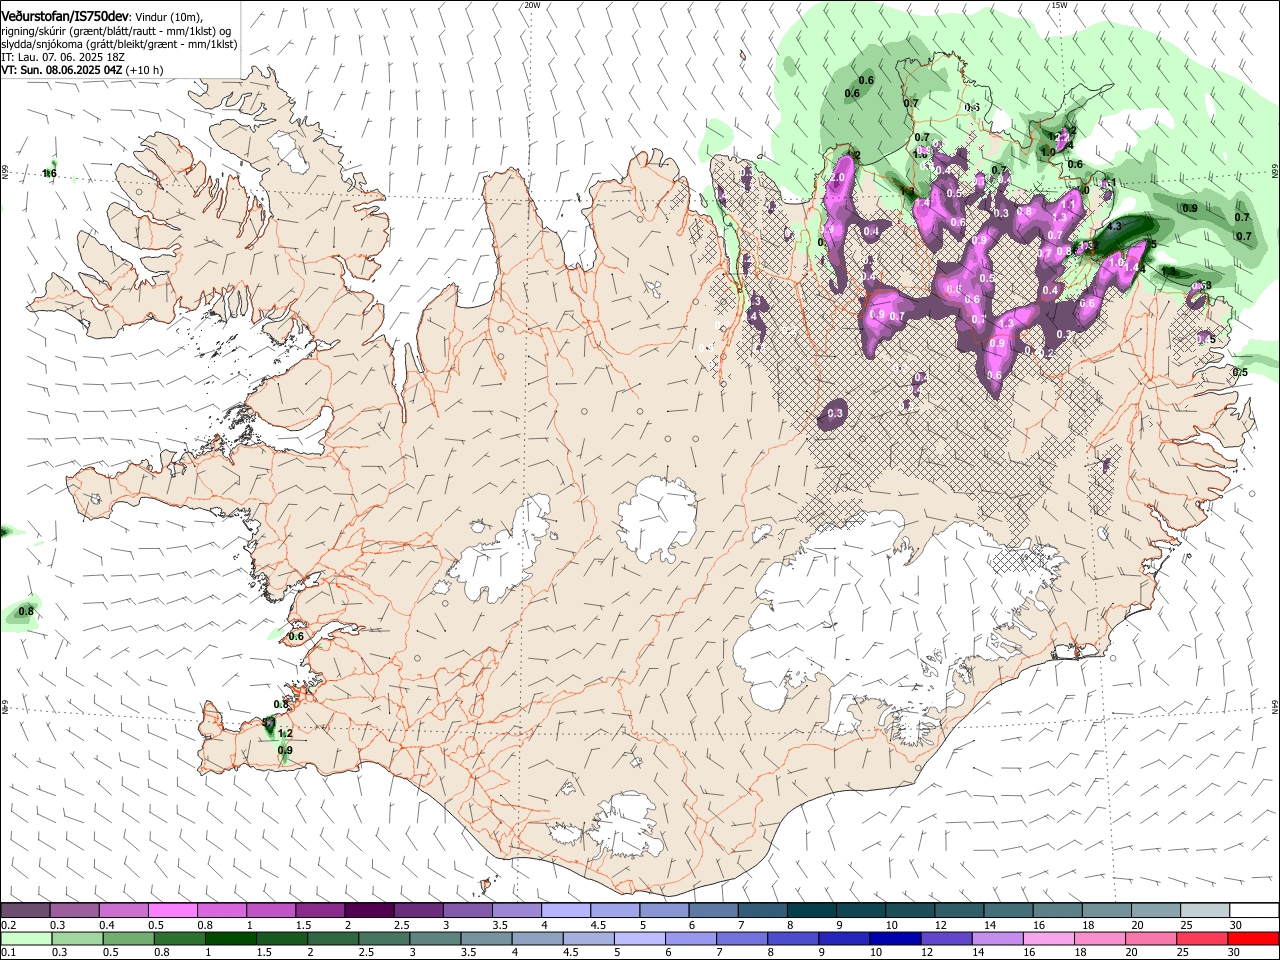Click the 1.6 value off the northwest coast

pyautogui.click(x=50, y=174)
